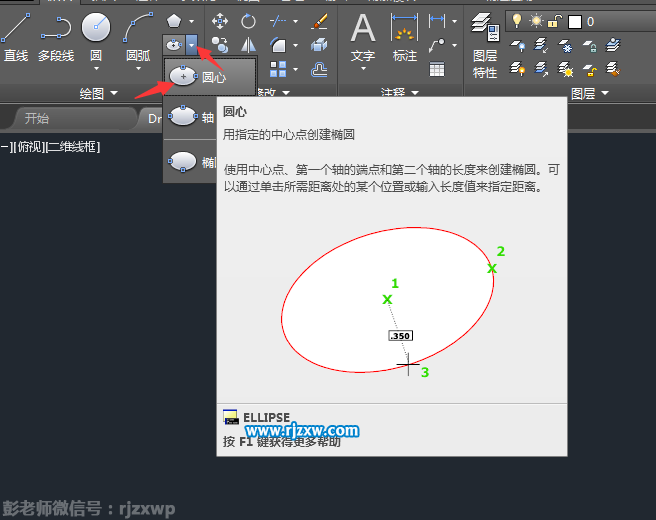This screenshot has height=520, width=656.
Task: Expand the ellipse flyout dropdown arrow
Action: coord(191,45)
